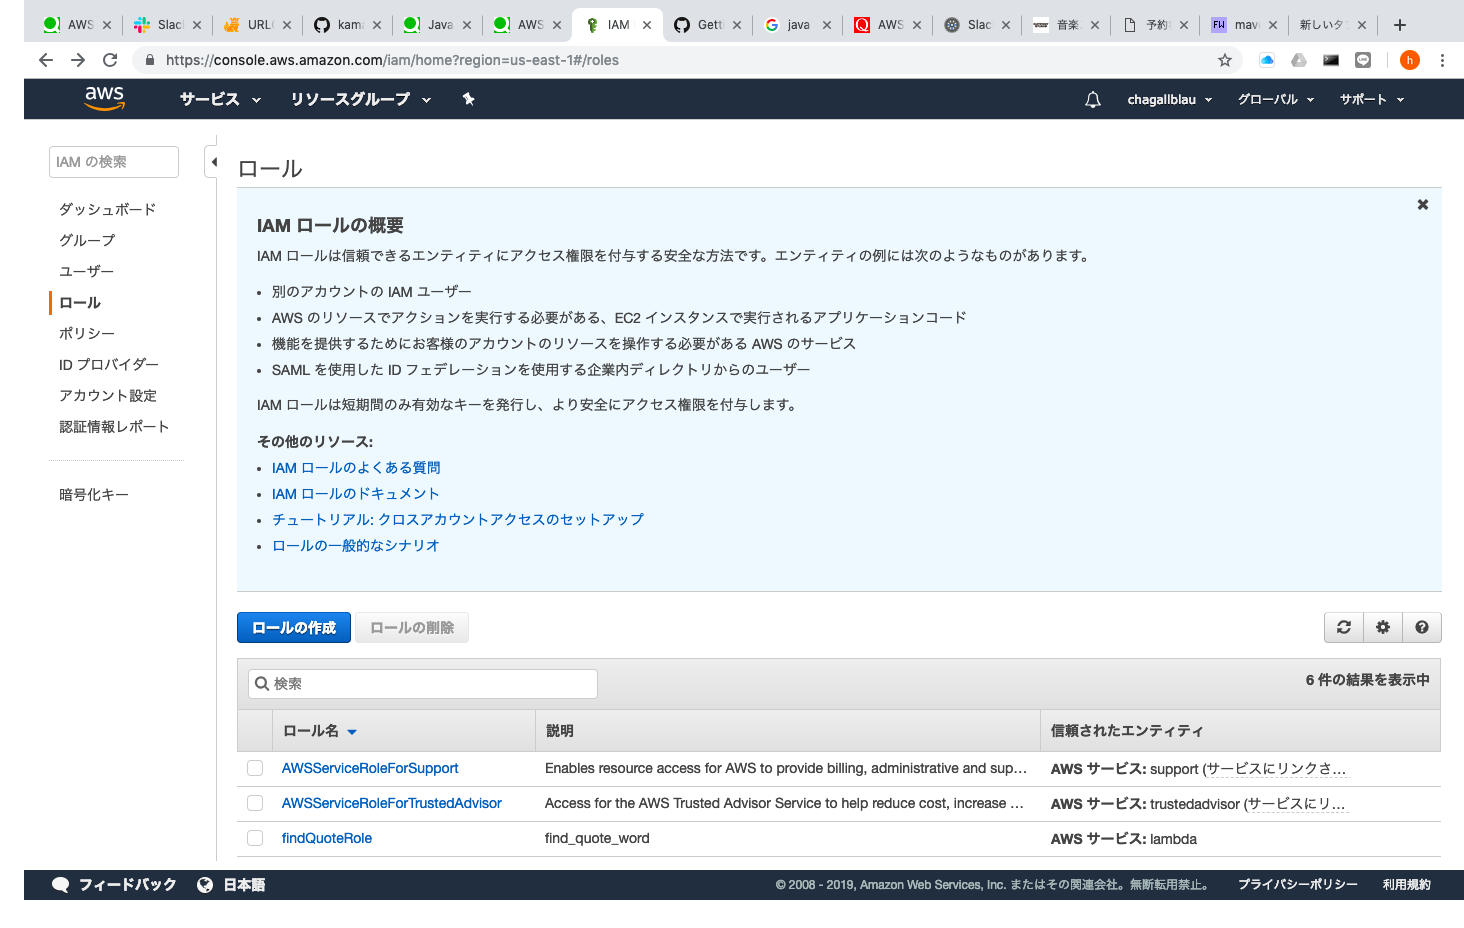This screenshot has width=1464, height=928.
Task: Refresh the roles list with refresh icon
Action: tap(1344, 627)
